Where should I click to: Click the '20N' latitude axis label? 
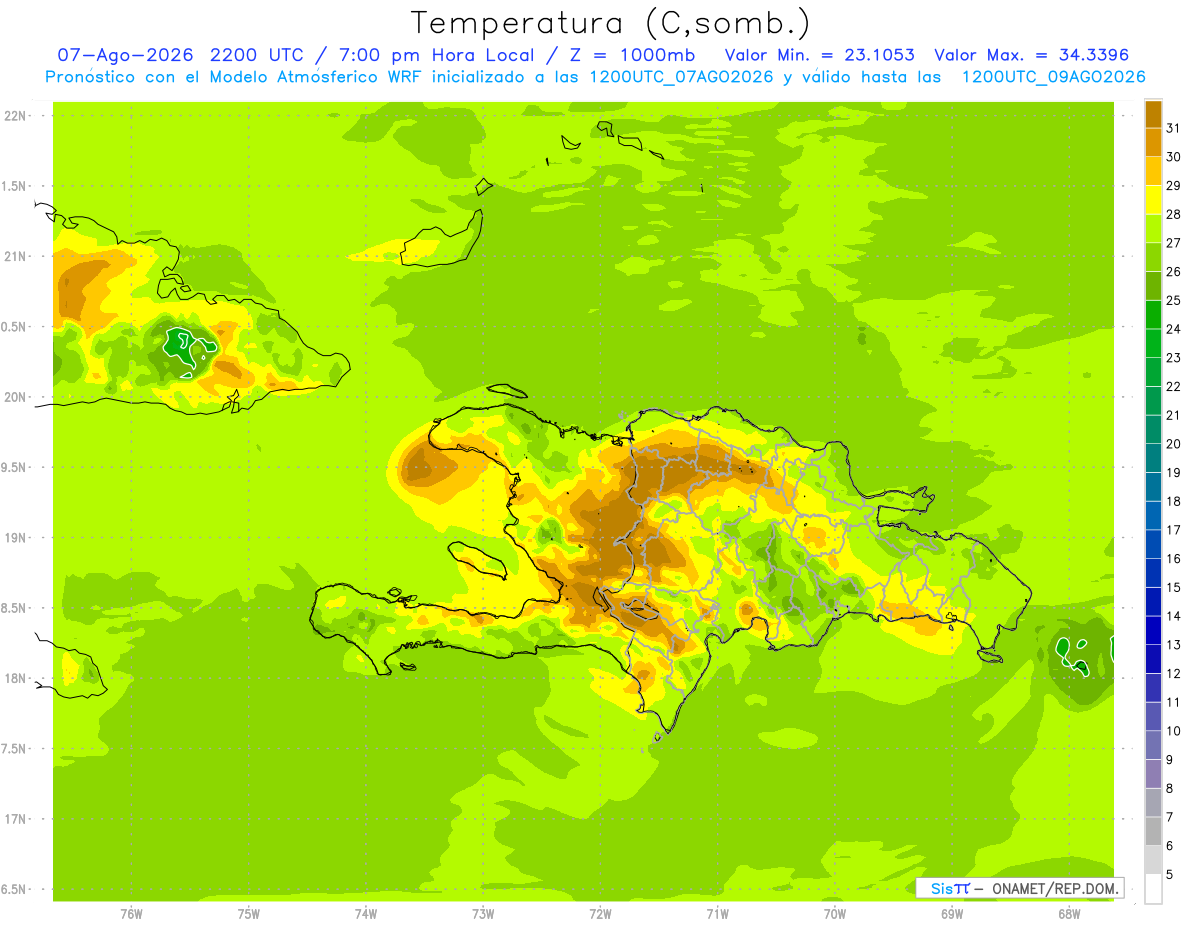pyautogui.click(x=16, y=397)
